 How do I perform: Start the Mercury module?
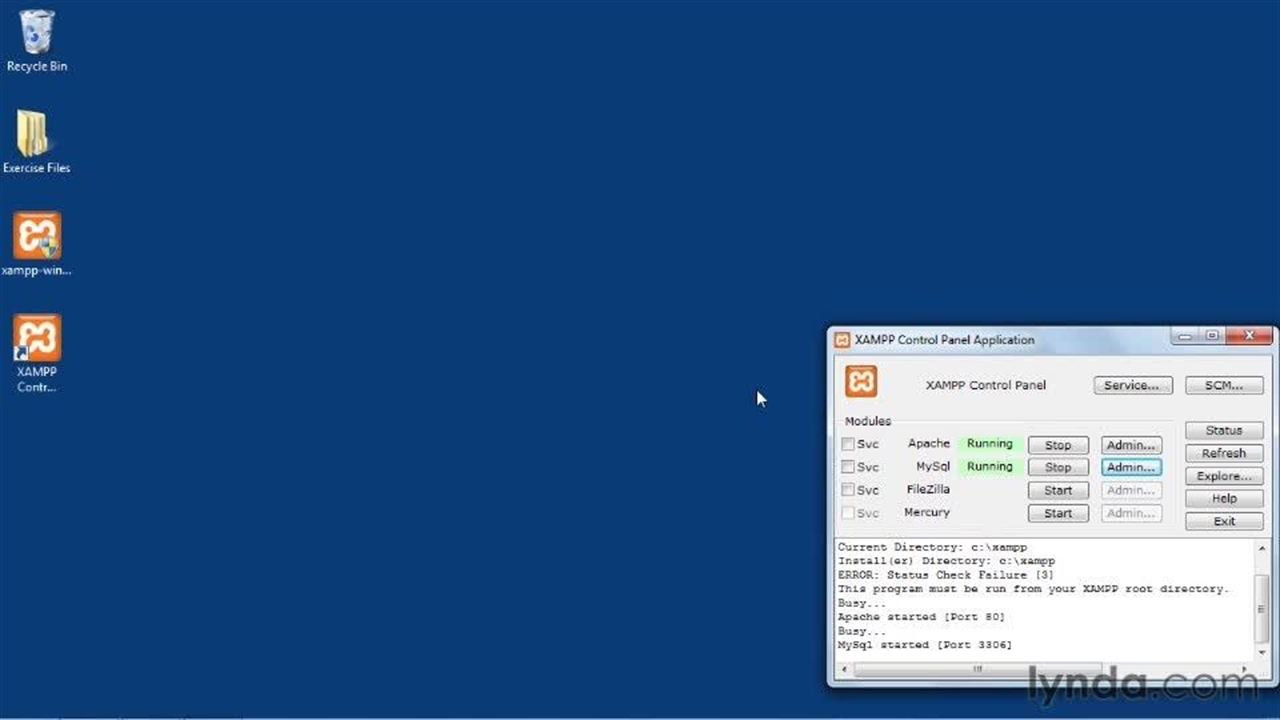point(1058,513)
